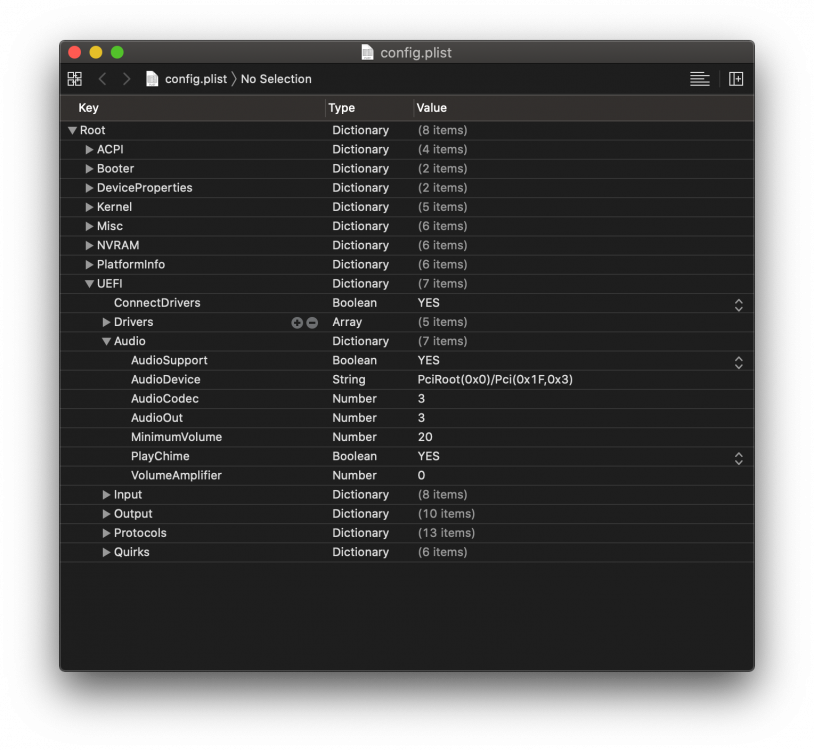This screenshot has height=750, width=814.
Task: Select the ConnectDrivers key
Action: pos(157,303)
